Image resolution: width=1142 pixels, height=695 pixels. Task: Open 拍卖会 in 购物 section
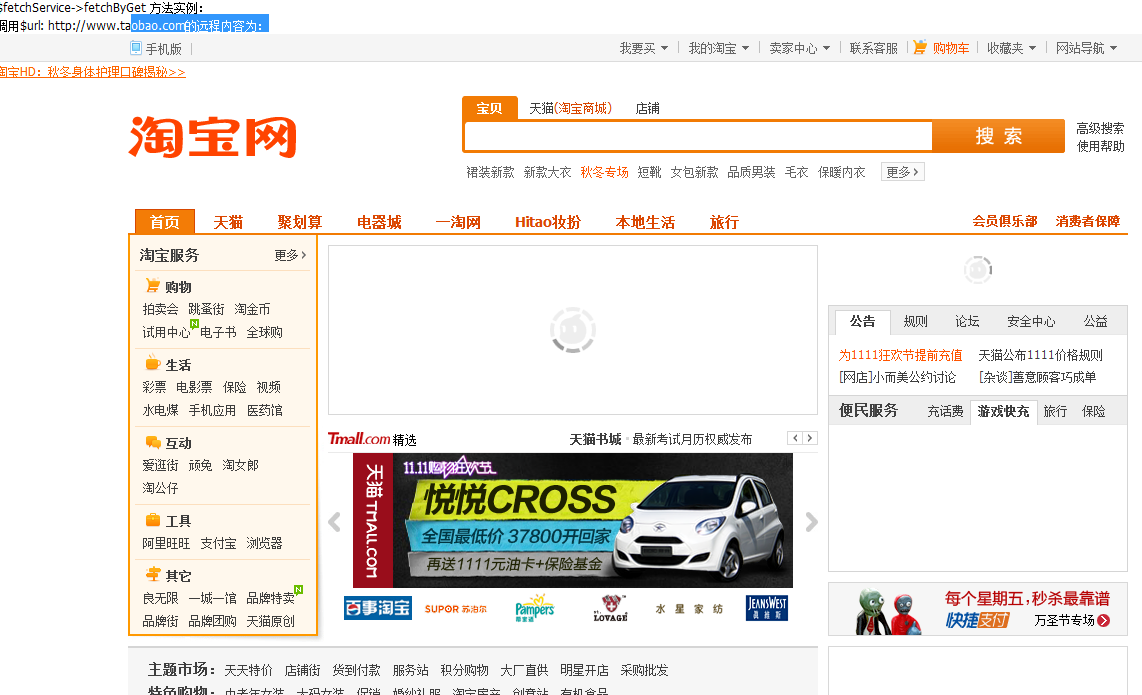[160, 309]
